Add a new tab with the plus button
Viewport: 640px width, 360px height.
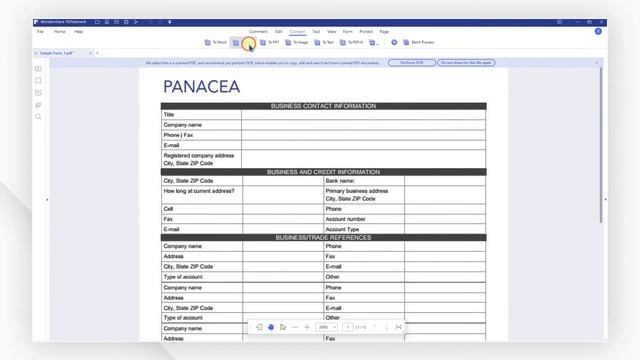click(x=98, y=53)
